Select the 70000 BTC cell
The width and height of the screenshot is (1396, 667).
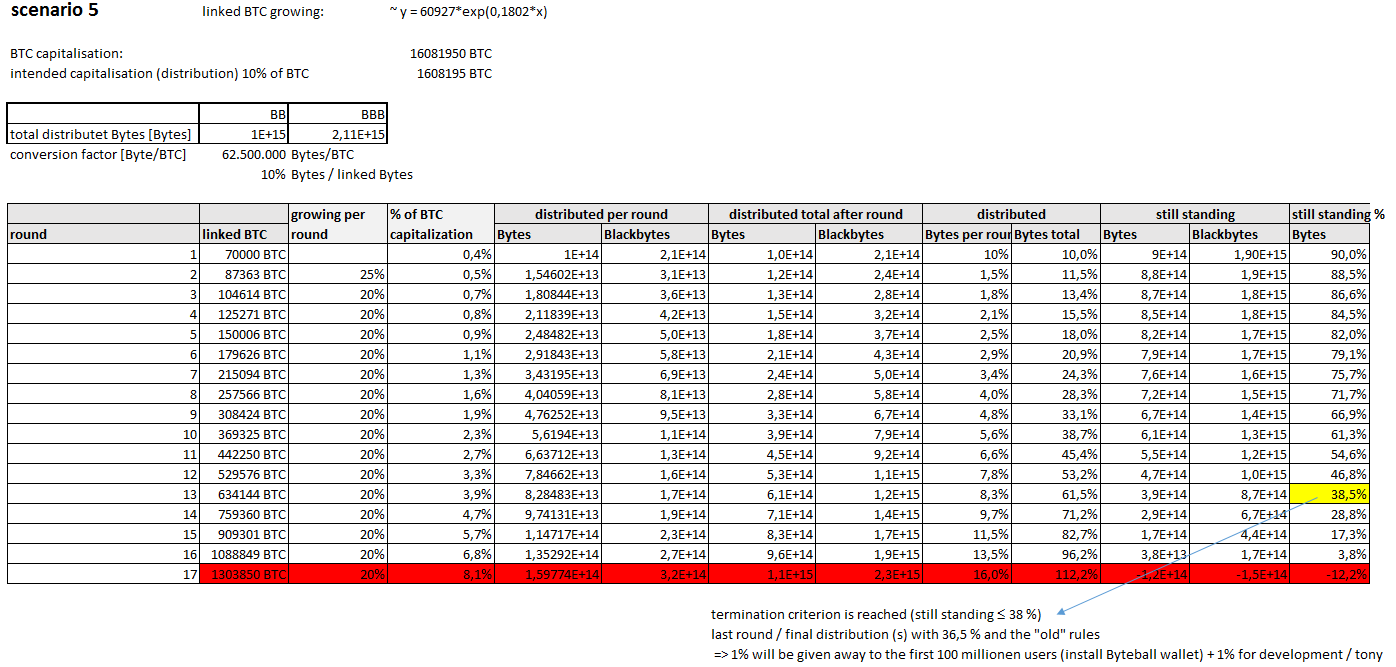tap(244, 254)
